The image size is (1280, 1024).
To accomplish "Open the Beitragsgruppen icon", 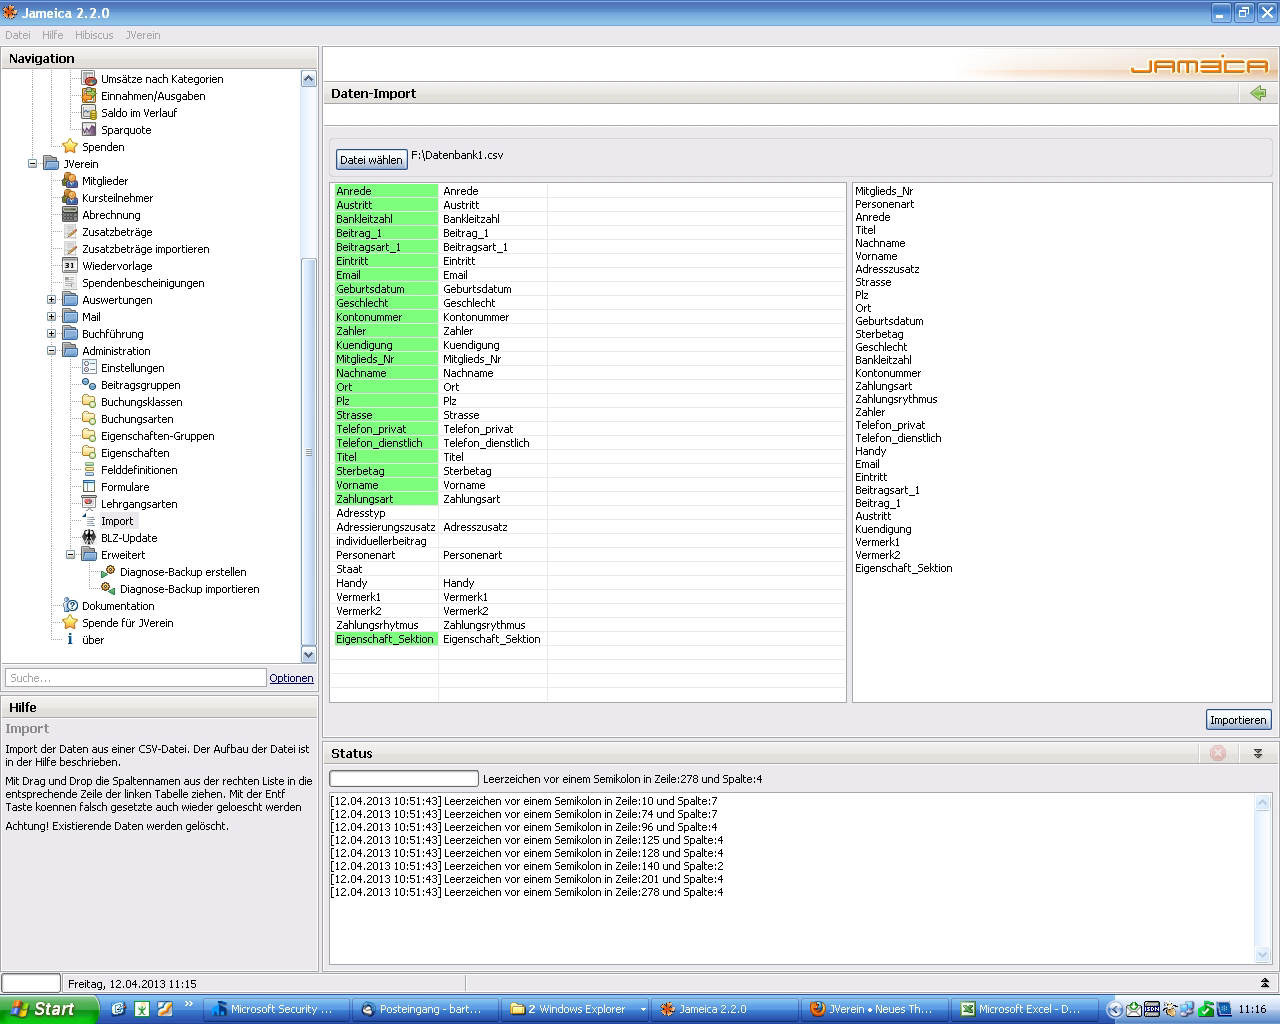I will [x=89, y=385].
